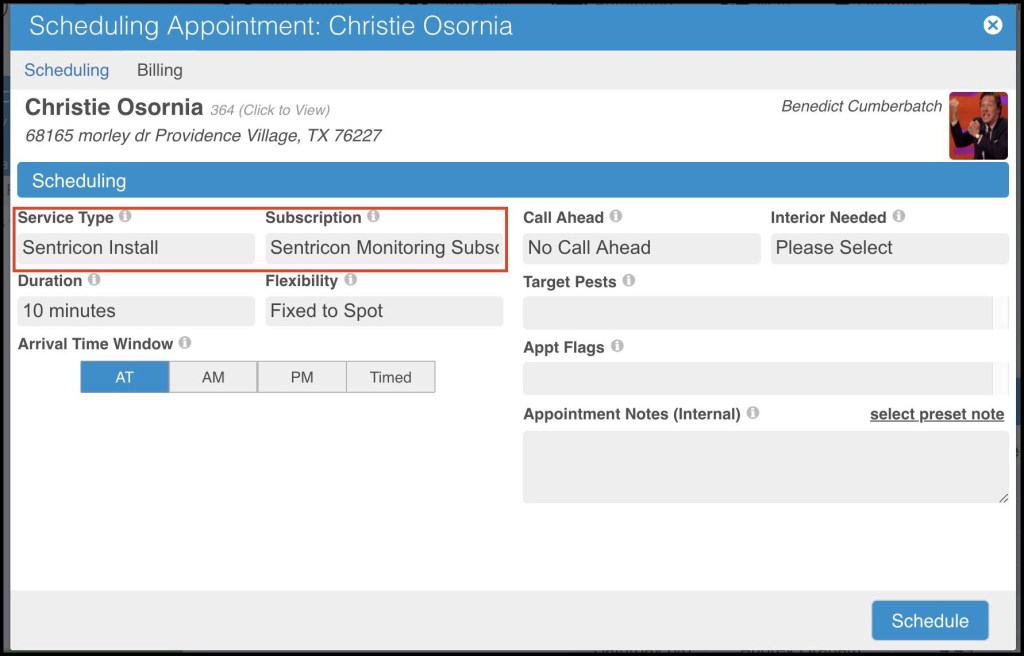Click info icon beside Target Pests label
Screen dimensions: 1024x656
coord(628,281)
